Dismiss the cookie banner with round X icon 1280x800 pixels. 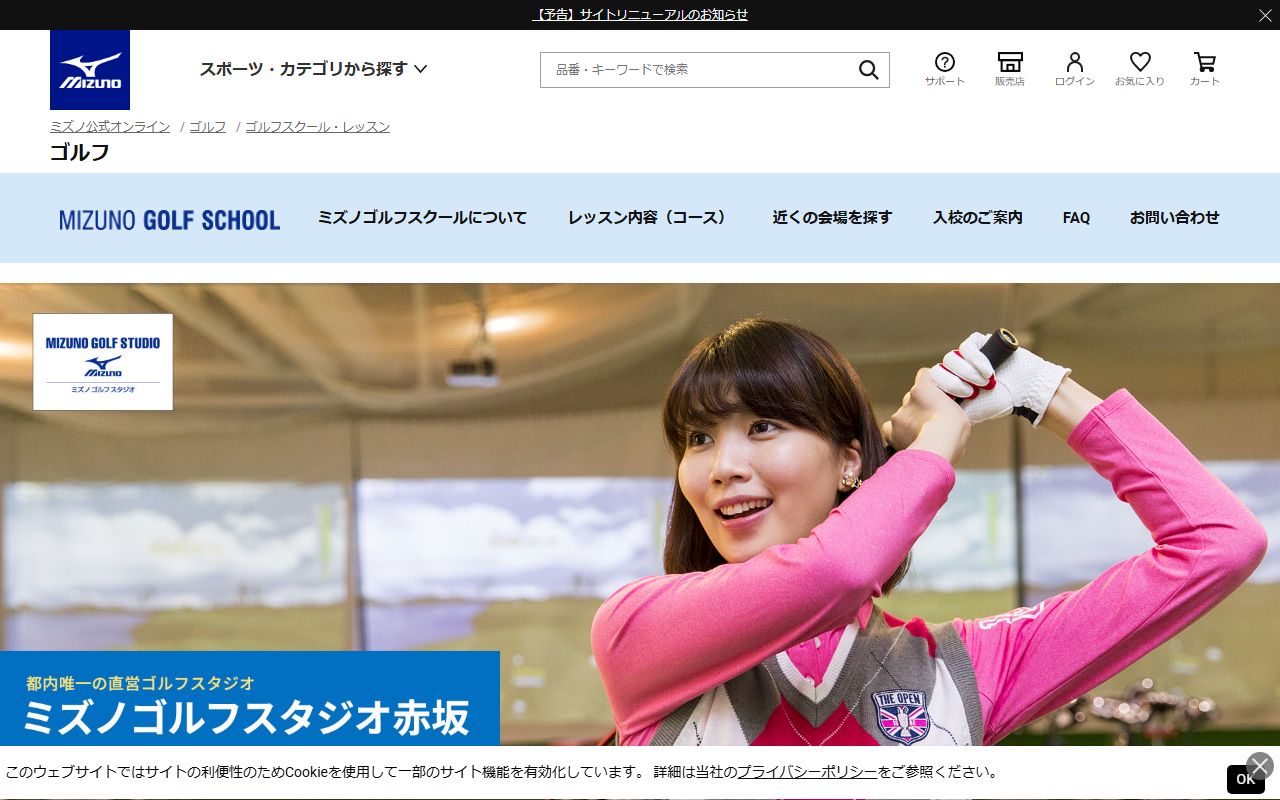[1260, 766]
